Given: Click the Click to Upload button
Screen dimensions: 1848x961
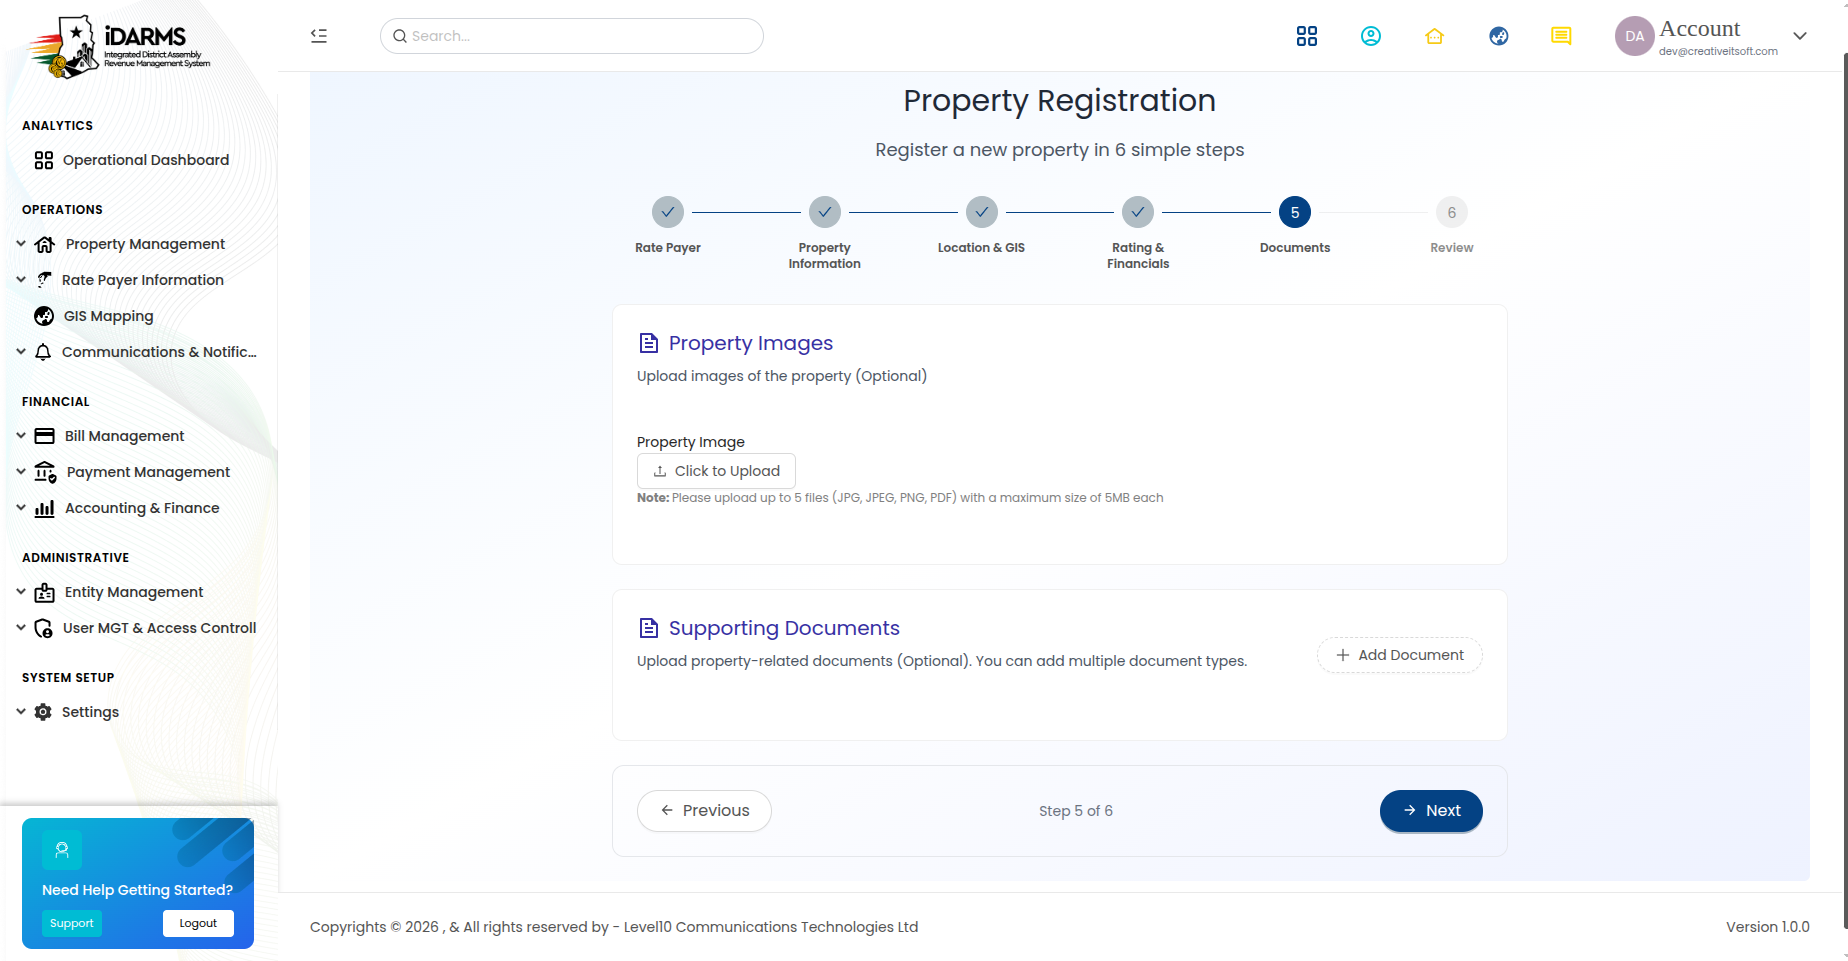Looking at the screenshot, I should point(716,471).
